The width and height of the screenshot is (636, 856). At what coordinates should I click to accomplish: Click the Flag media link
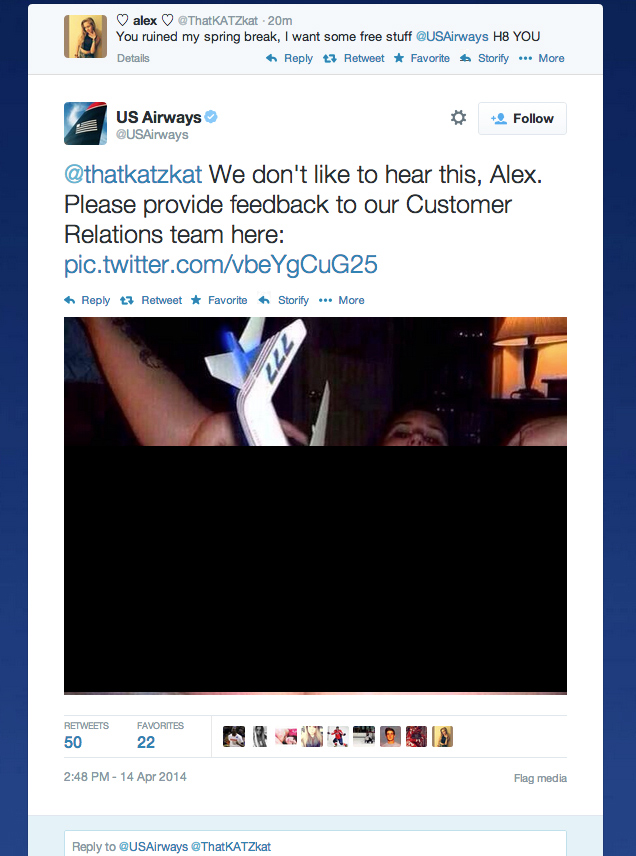pyautogui.click(x=540, y=778)
